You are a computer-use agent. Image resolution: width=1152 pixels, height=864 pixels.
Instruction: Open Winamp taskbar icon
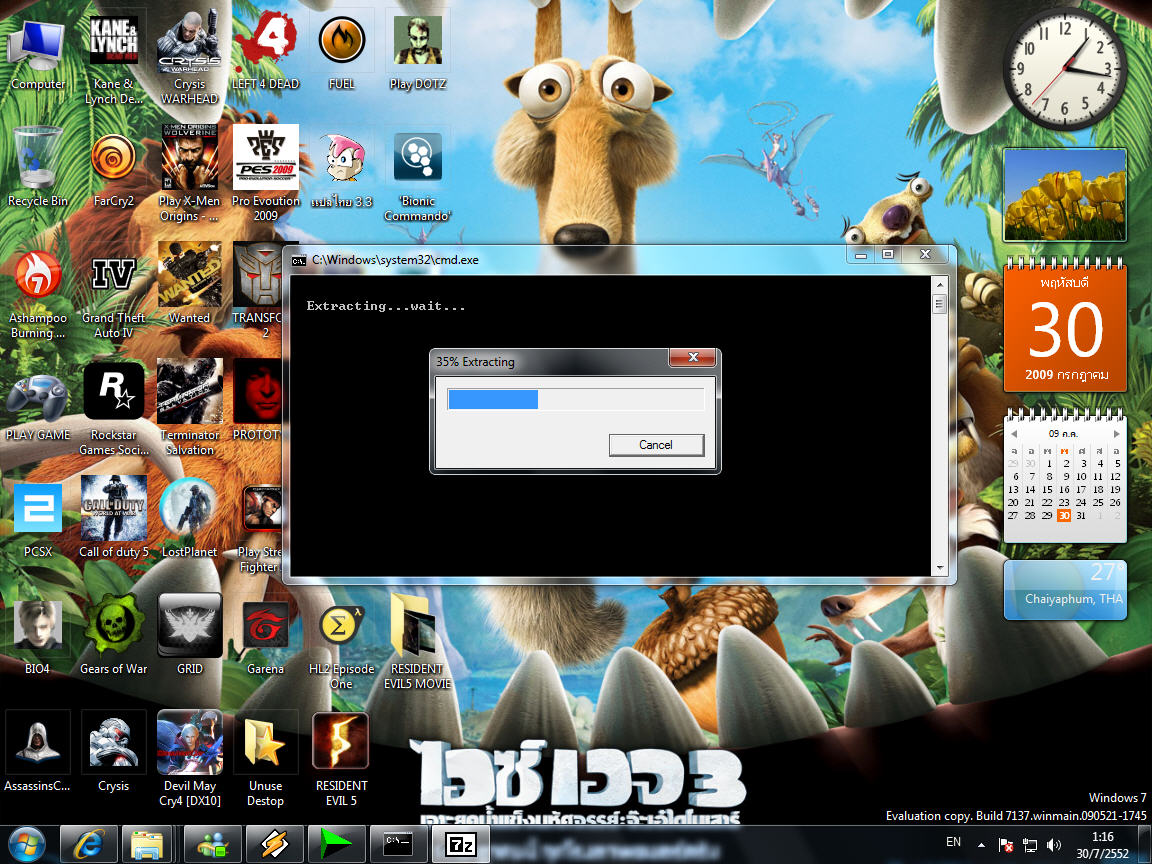pyautogui.click(x=274, y=844)
